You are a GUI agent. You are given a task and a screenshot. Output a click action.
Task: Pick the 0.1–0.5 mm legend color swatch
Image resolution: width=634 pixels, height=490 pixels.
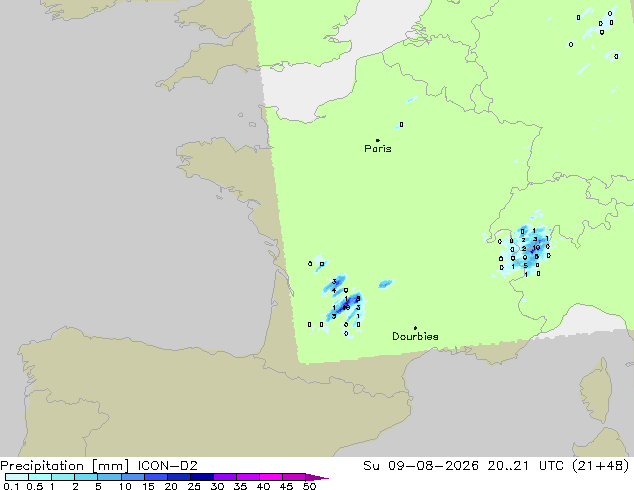17,477
